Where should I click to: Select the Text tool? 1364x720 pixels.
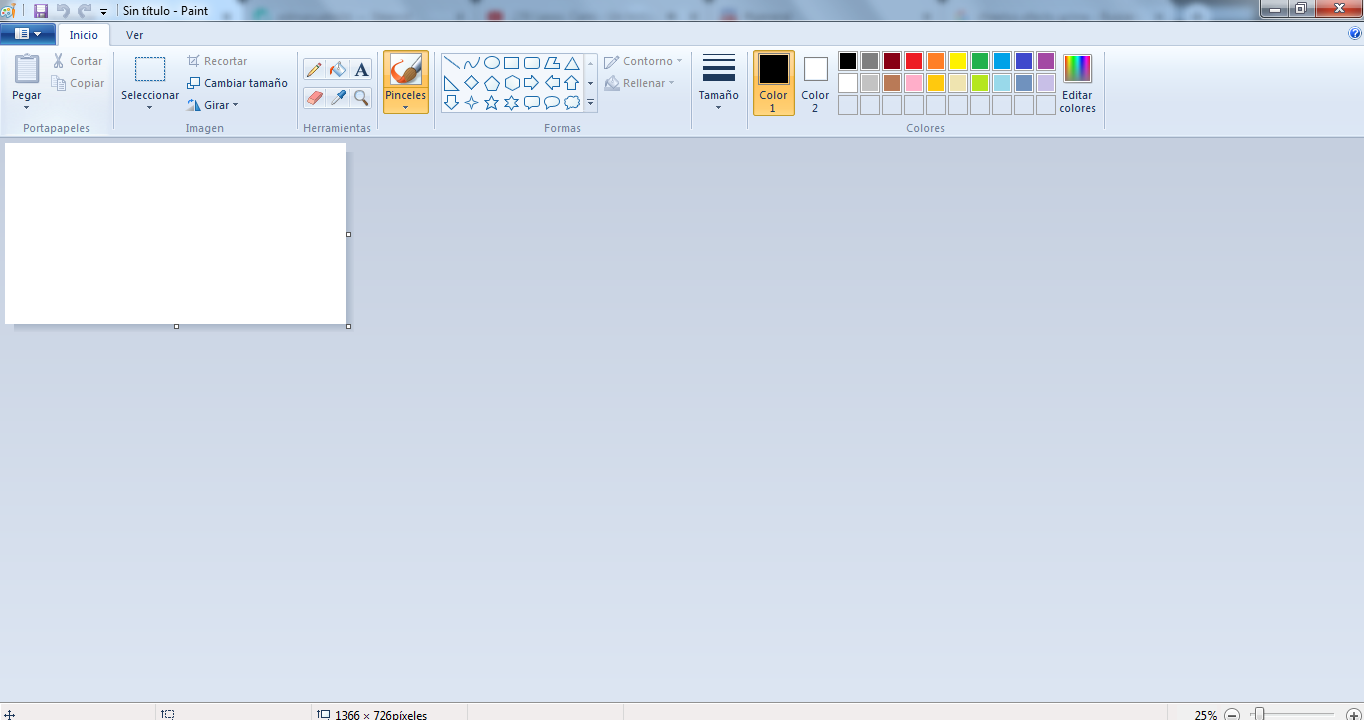click(x=362, y=69)
